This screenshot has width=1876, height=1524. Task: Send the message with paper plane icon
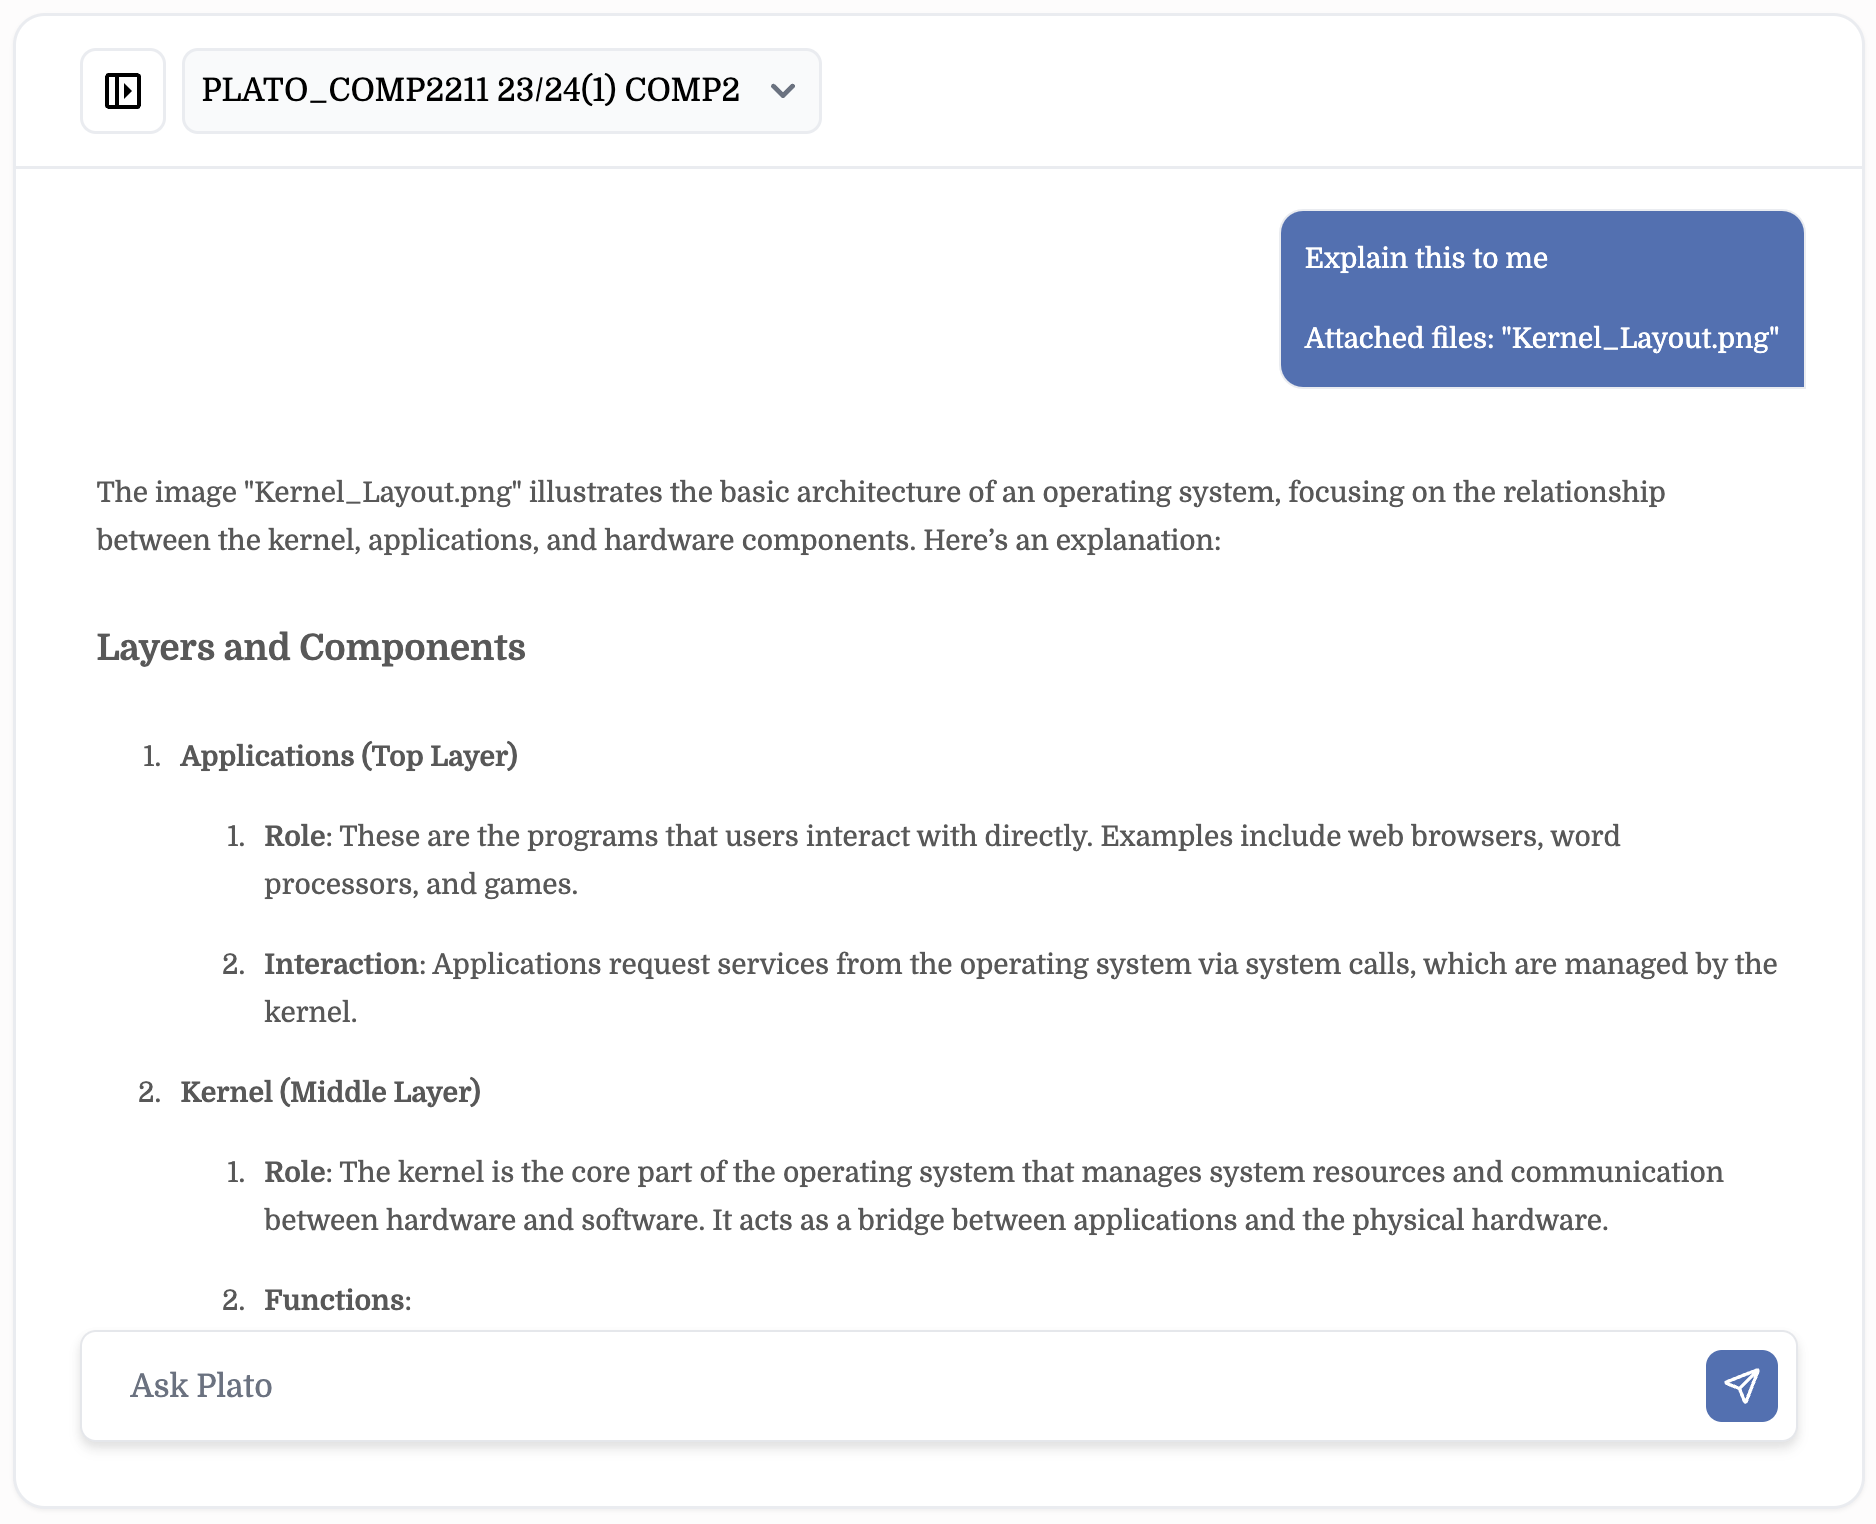1741,1386
